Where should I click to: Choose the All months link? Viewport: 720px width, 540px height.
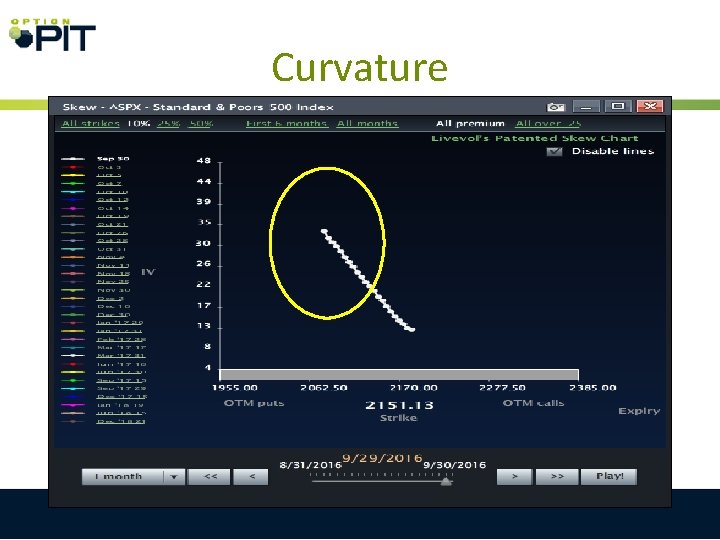pyautogui.click(x=367, y=124)
